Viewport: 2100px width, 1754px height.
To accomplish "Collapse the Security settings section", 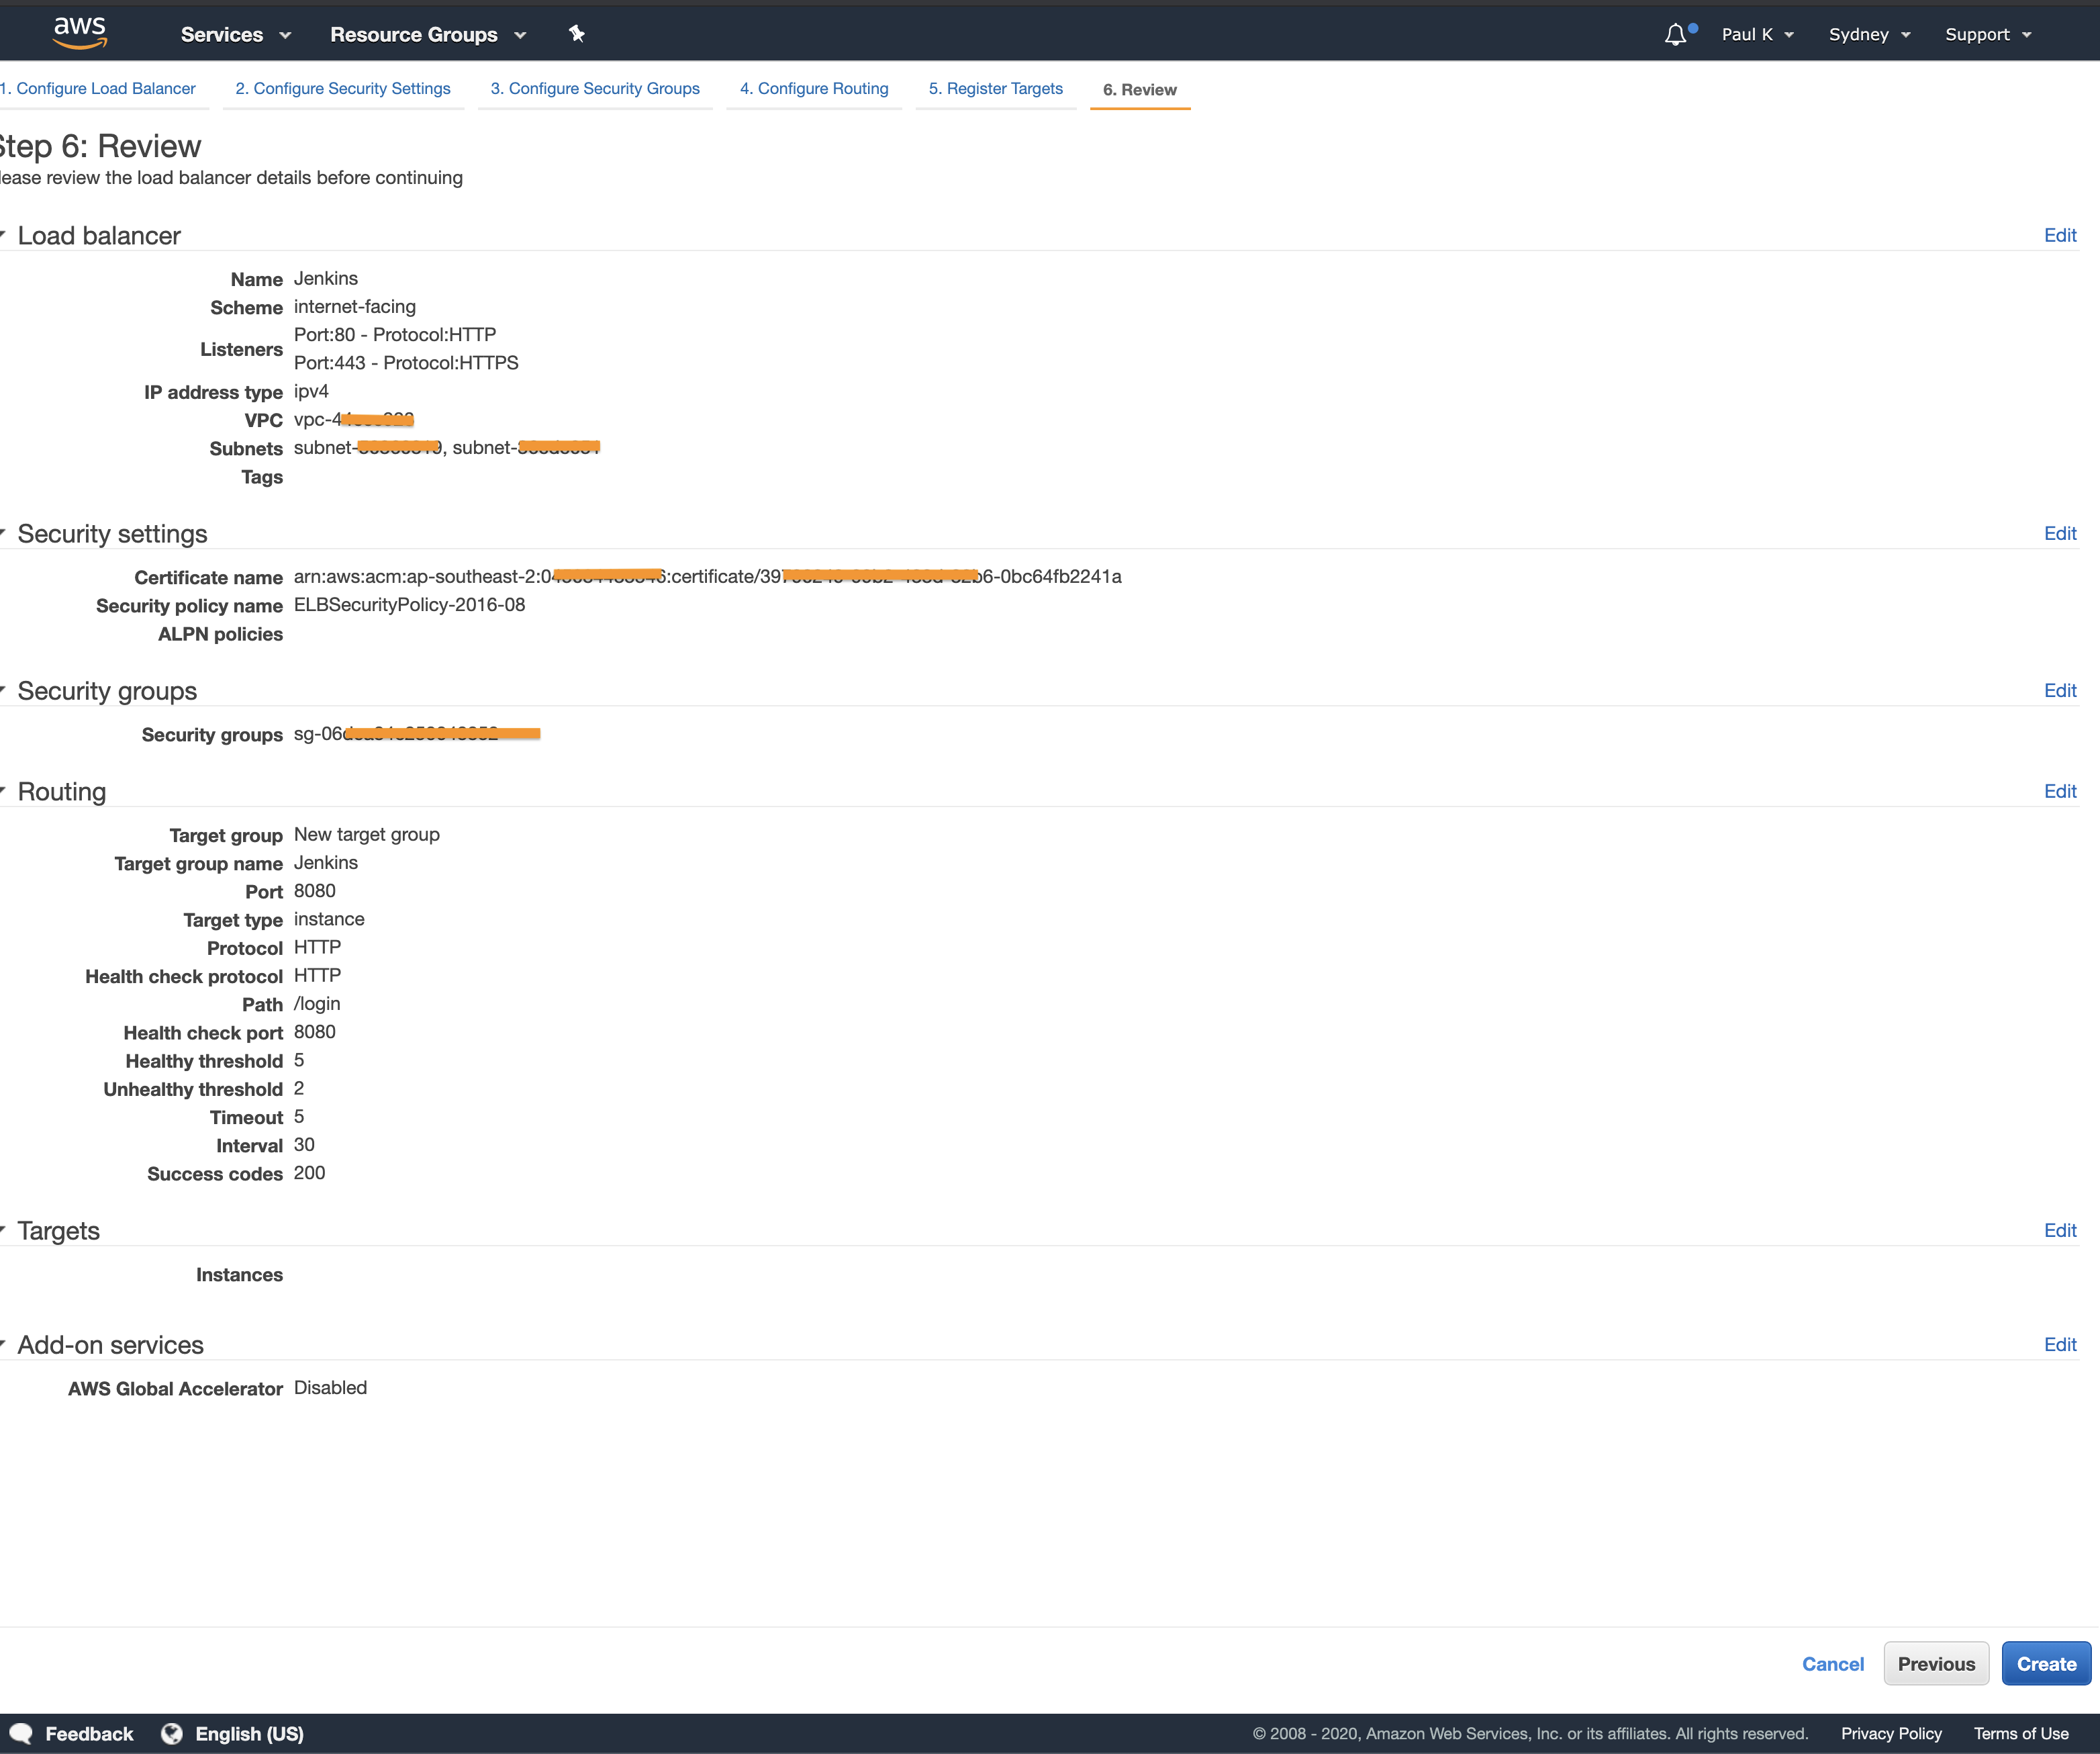I will (4, 532).
